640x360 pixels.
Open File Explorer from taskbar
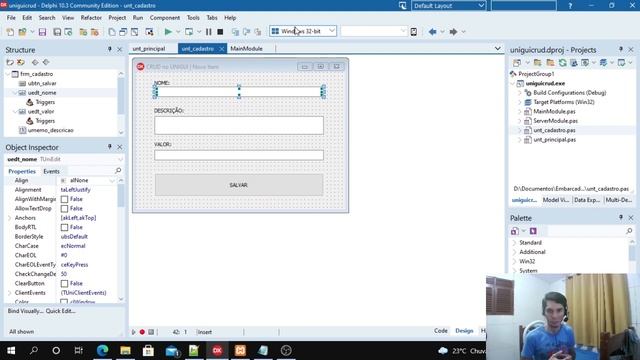[125, 350]
